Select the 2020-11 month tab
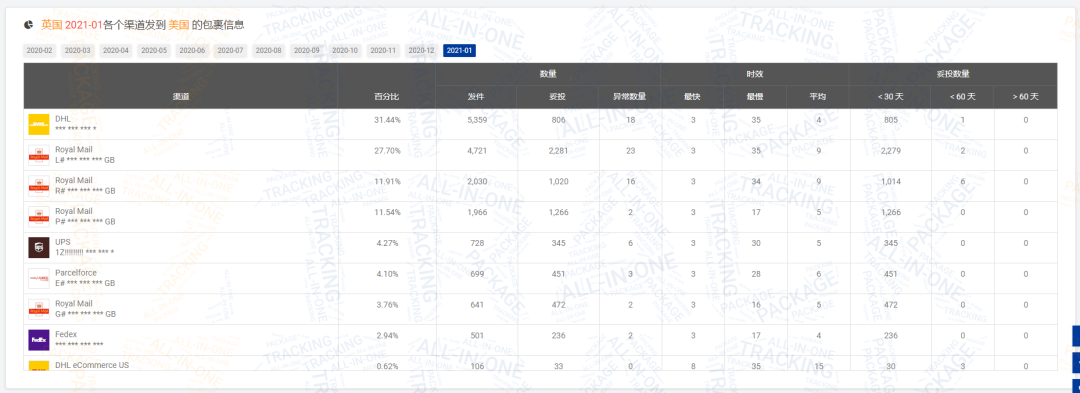The width and height of the screenshot is (1080, 393). (x=383, y=50)
